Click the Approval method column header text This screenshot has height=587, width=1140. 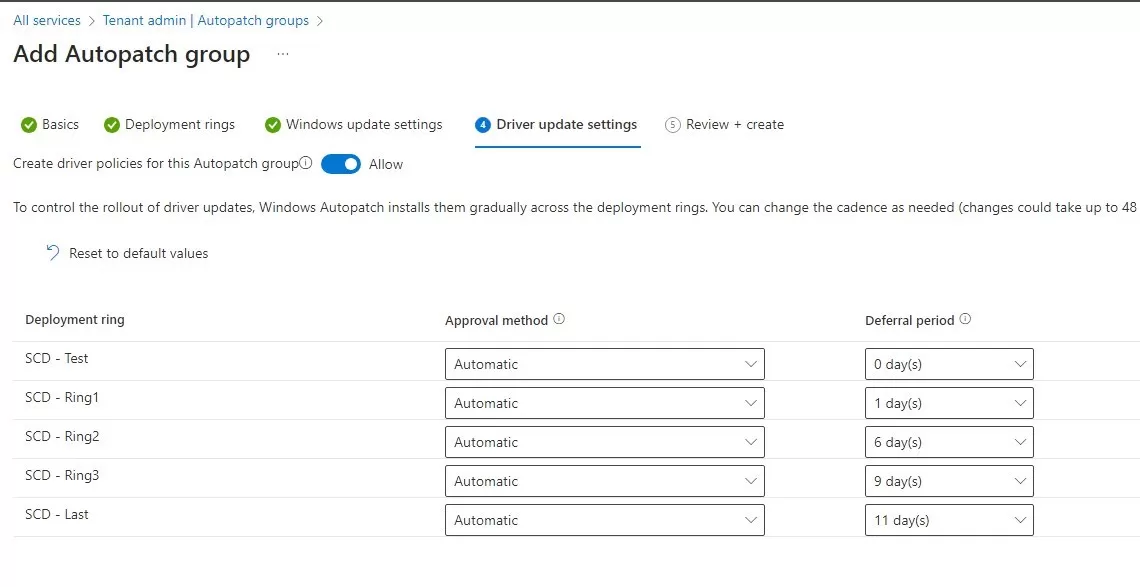pos(497,320)
